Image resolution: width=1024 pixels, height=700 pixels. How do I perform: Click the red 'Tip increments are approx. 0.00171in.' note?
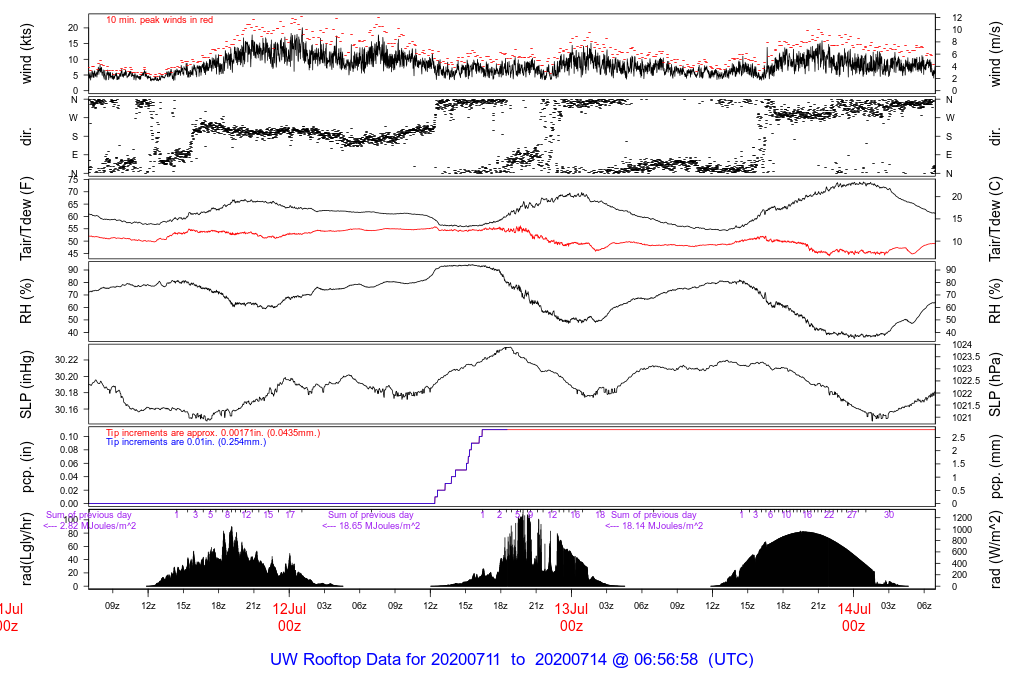tap(213, 433)
